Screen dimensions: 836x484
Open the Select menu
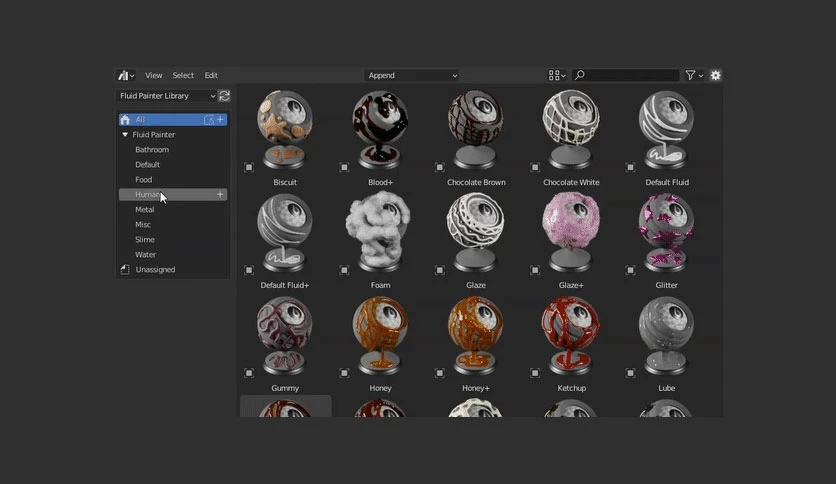183,75
